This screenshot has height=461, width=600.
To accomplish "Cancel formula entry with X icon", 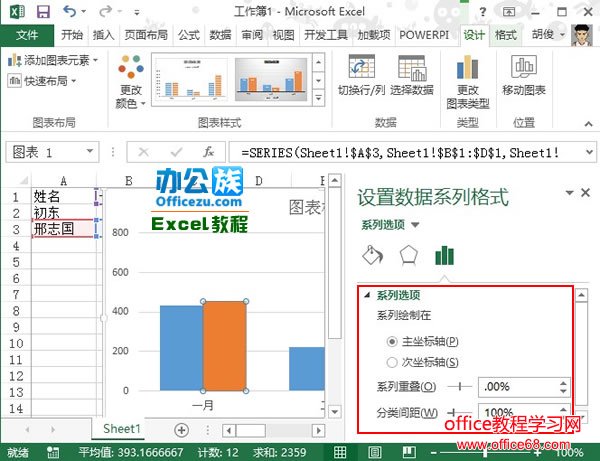I will pos(144,152).
